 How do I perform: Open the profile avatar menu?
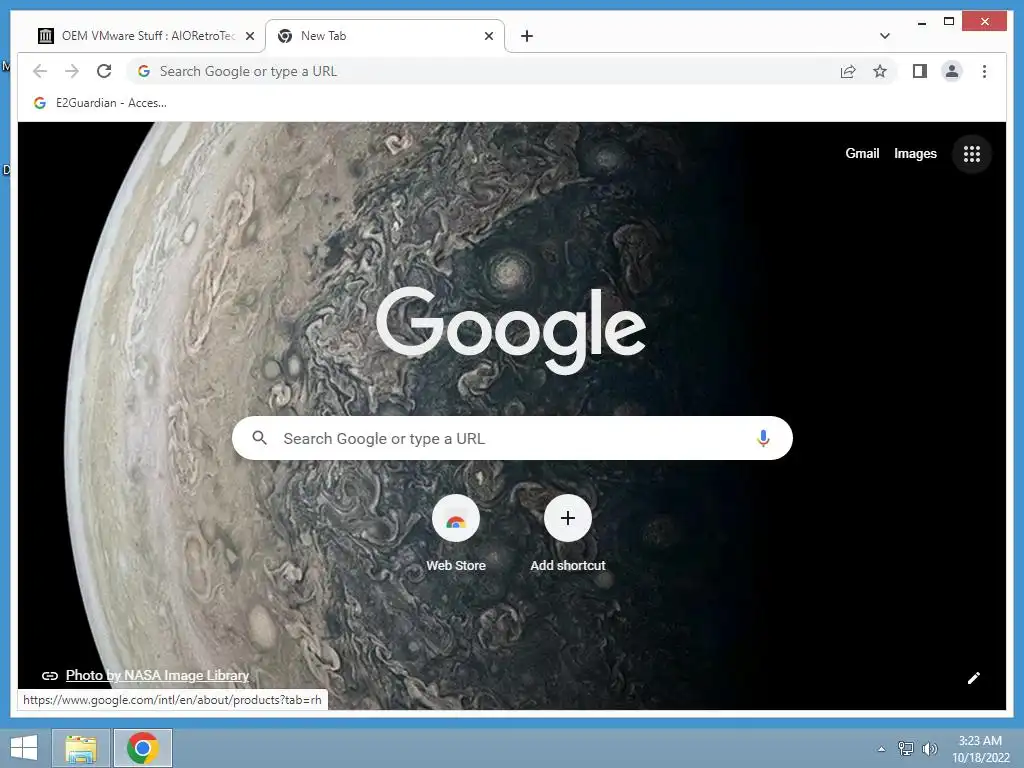[952, 71]
